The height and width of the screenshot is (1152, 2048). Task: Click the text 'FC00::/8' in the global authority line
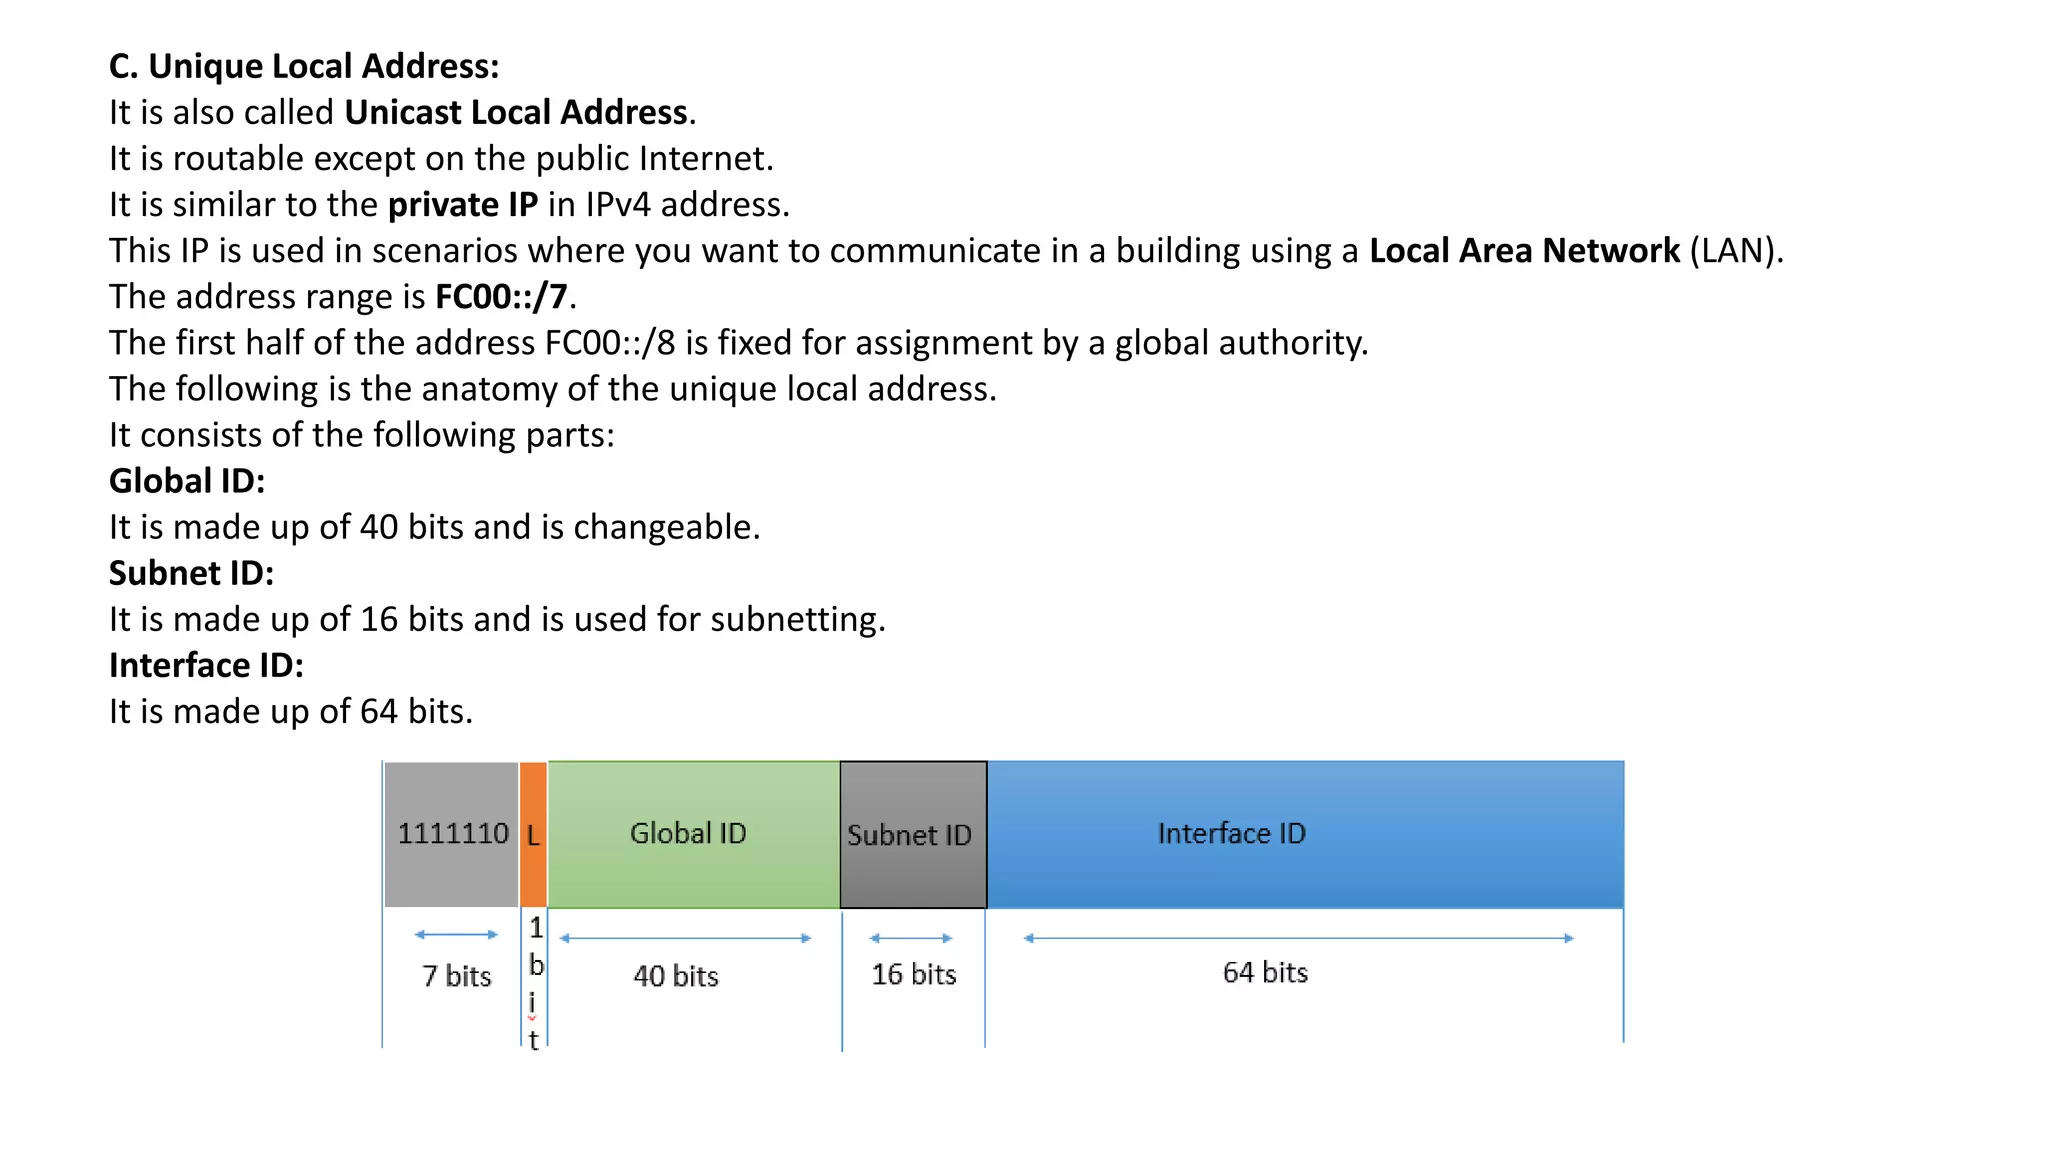(610, 342)
